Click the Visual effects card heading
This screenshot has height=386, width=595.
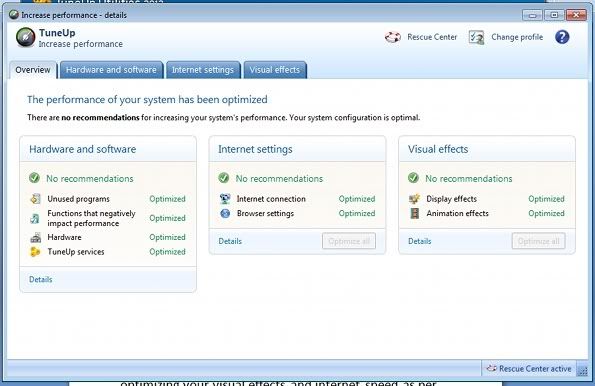438,149
